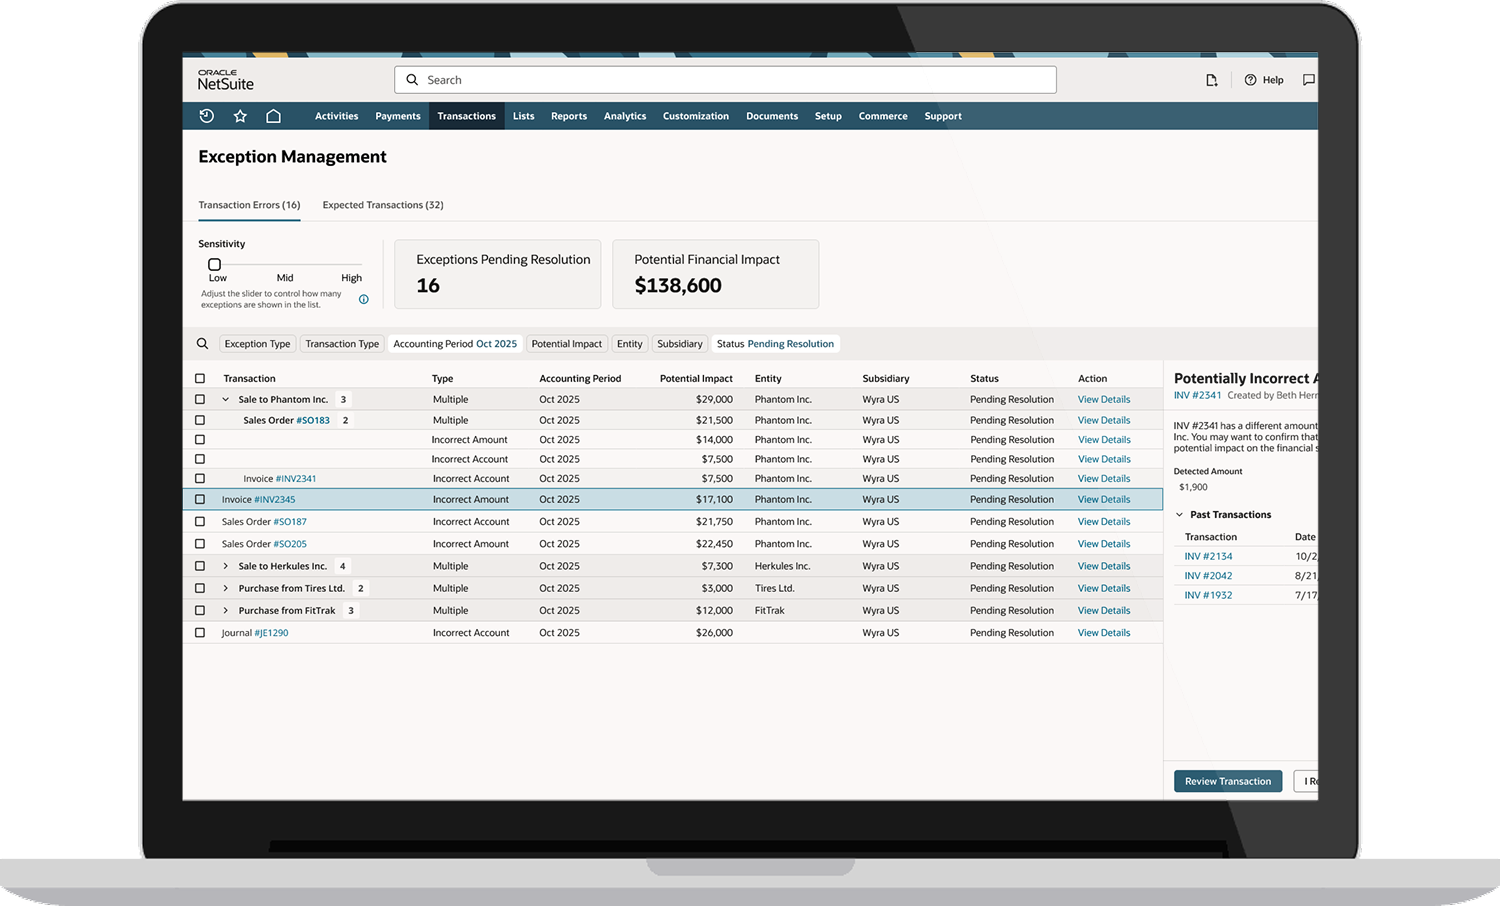The height and width of the screenshot is (906, 1500).
Task: Click the magnifier icon in filter bar
Action: tap(203, 343)
